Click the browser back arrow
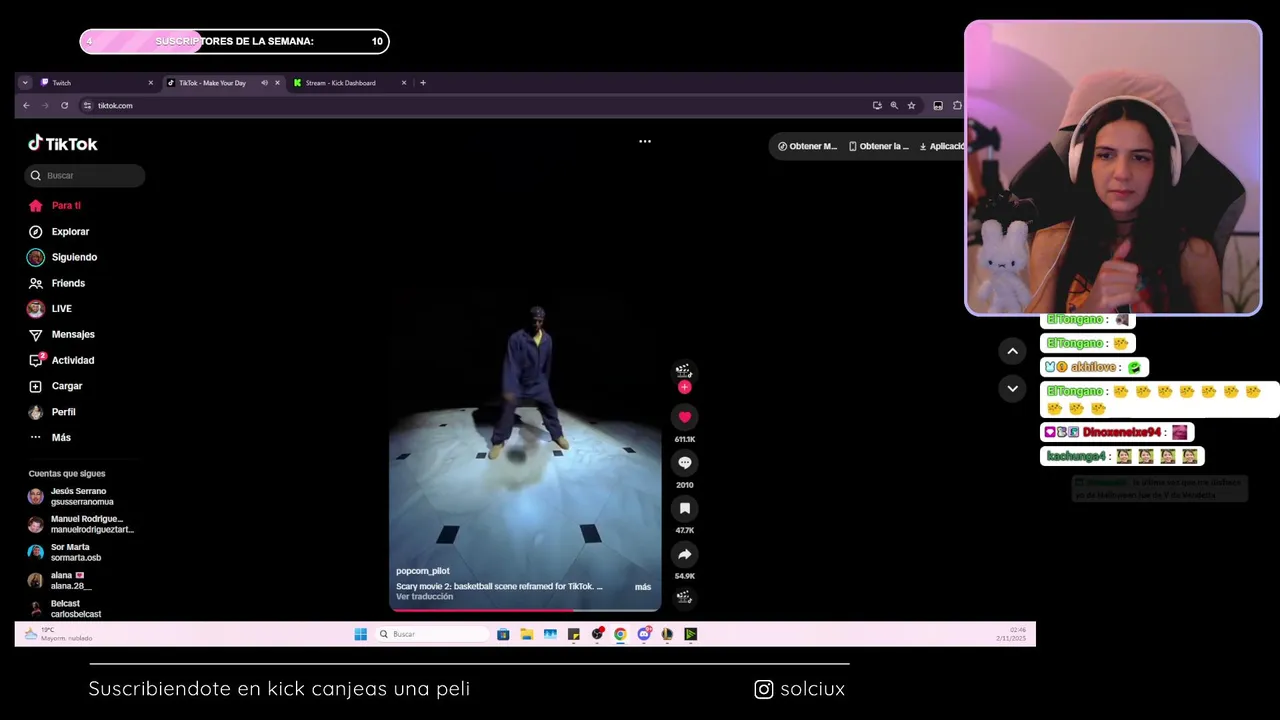The width and height of the screenshot is (1280, 720). coord(26,105)
